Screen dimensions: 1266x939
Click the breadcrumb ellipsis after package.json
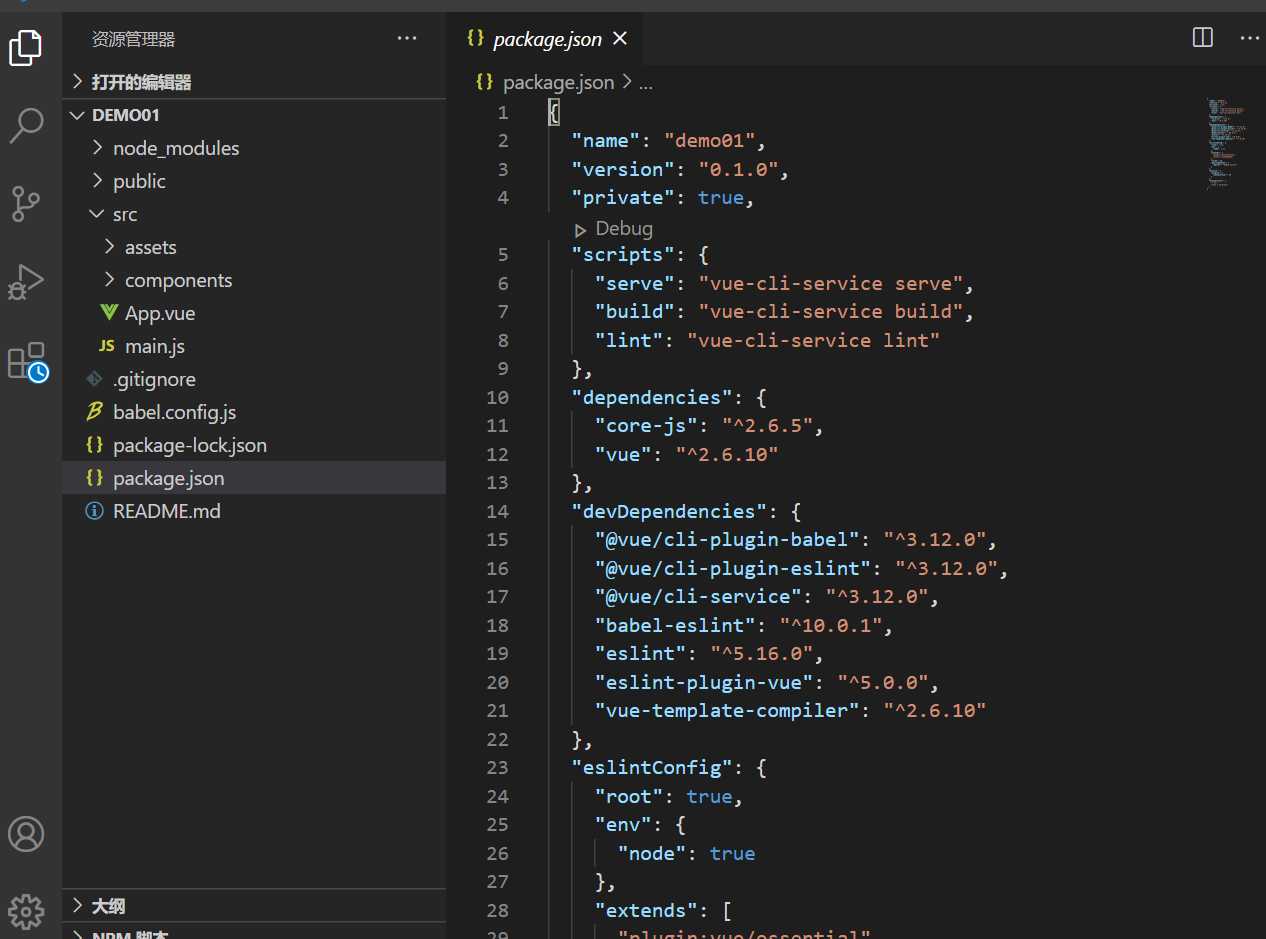(x=646, y=83)
